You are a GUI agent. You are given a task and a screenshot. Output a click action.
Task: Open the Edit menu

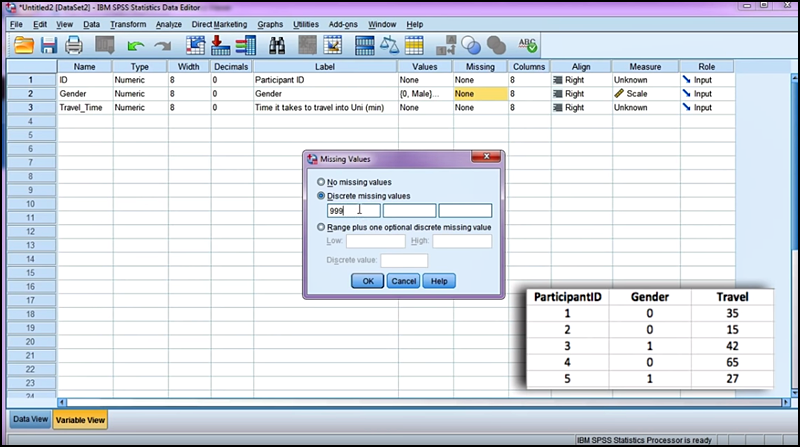(x=40, y=24)
